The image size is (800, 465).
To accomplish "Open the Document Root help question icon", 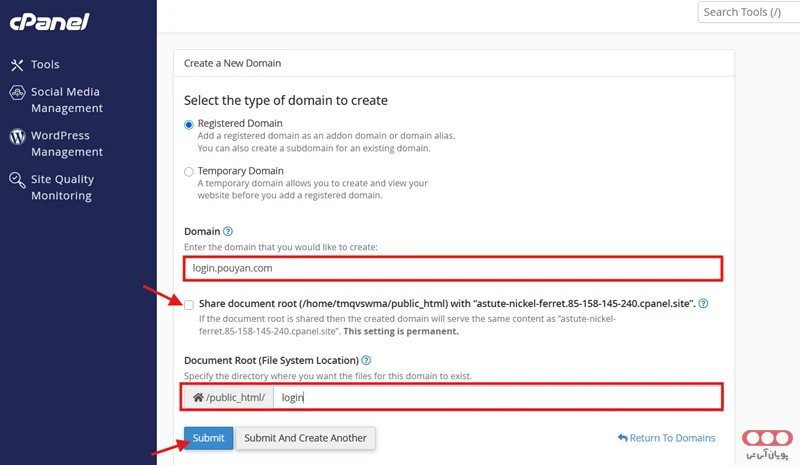I will [x=366, y=360].
